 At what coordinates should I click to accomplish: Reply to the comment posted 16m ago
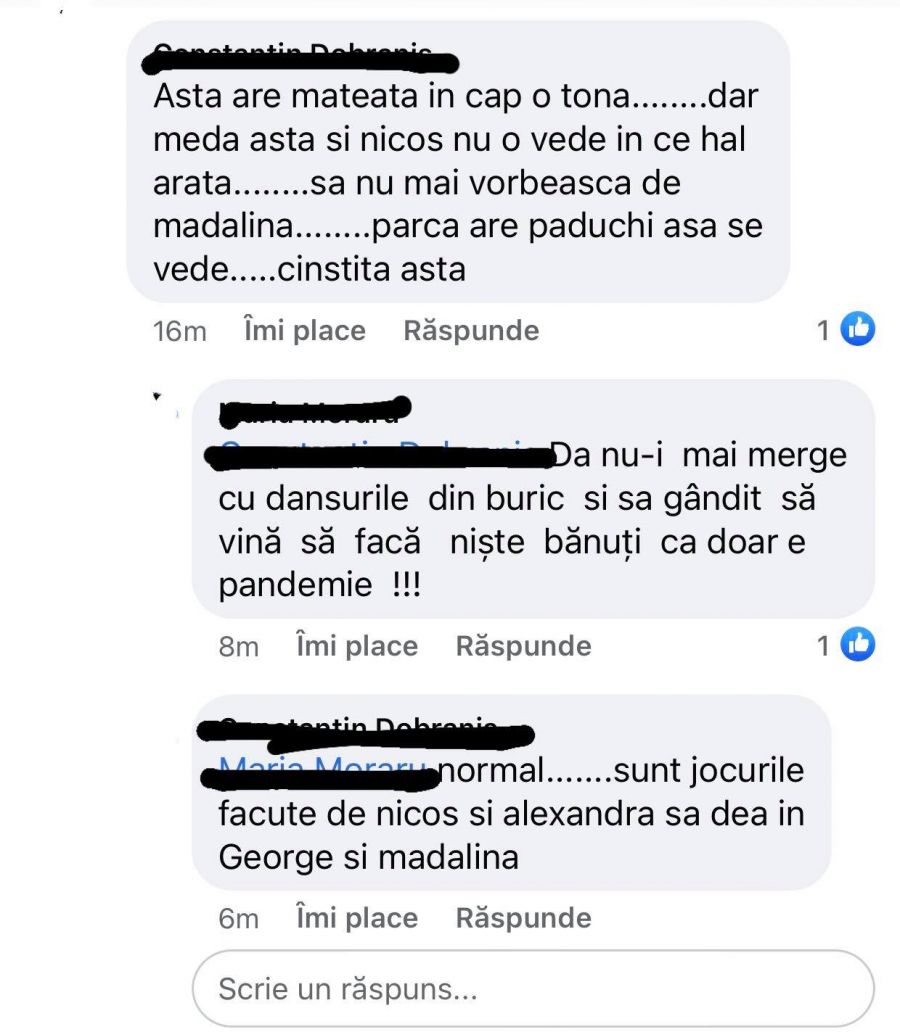click(471, 330)
